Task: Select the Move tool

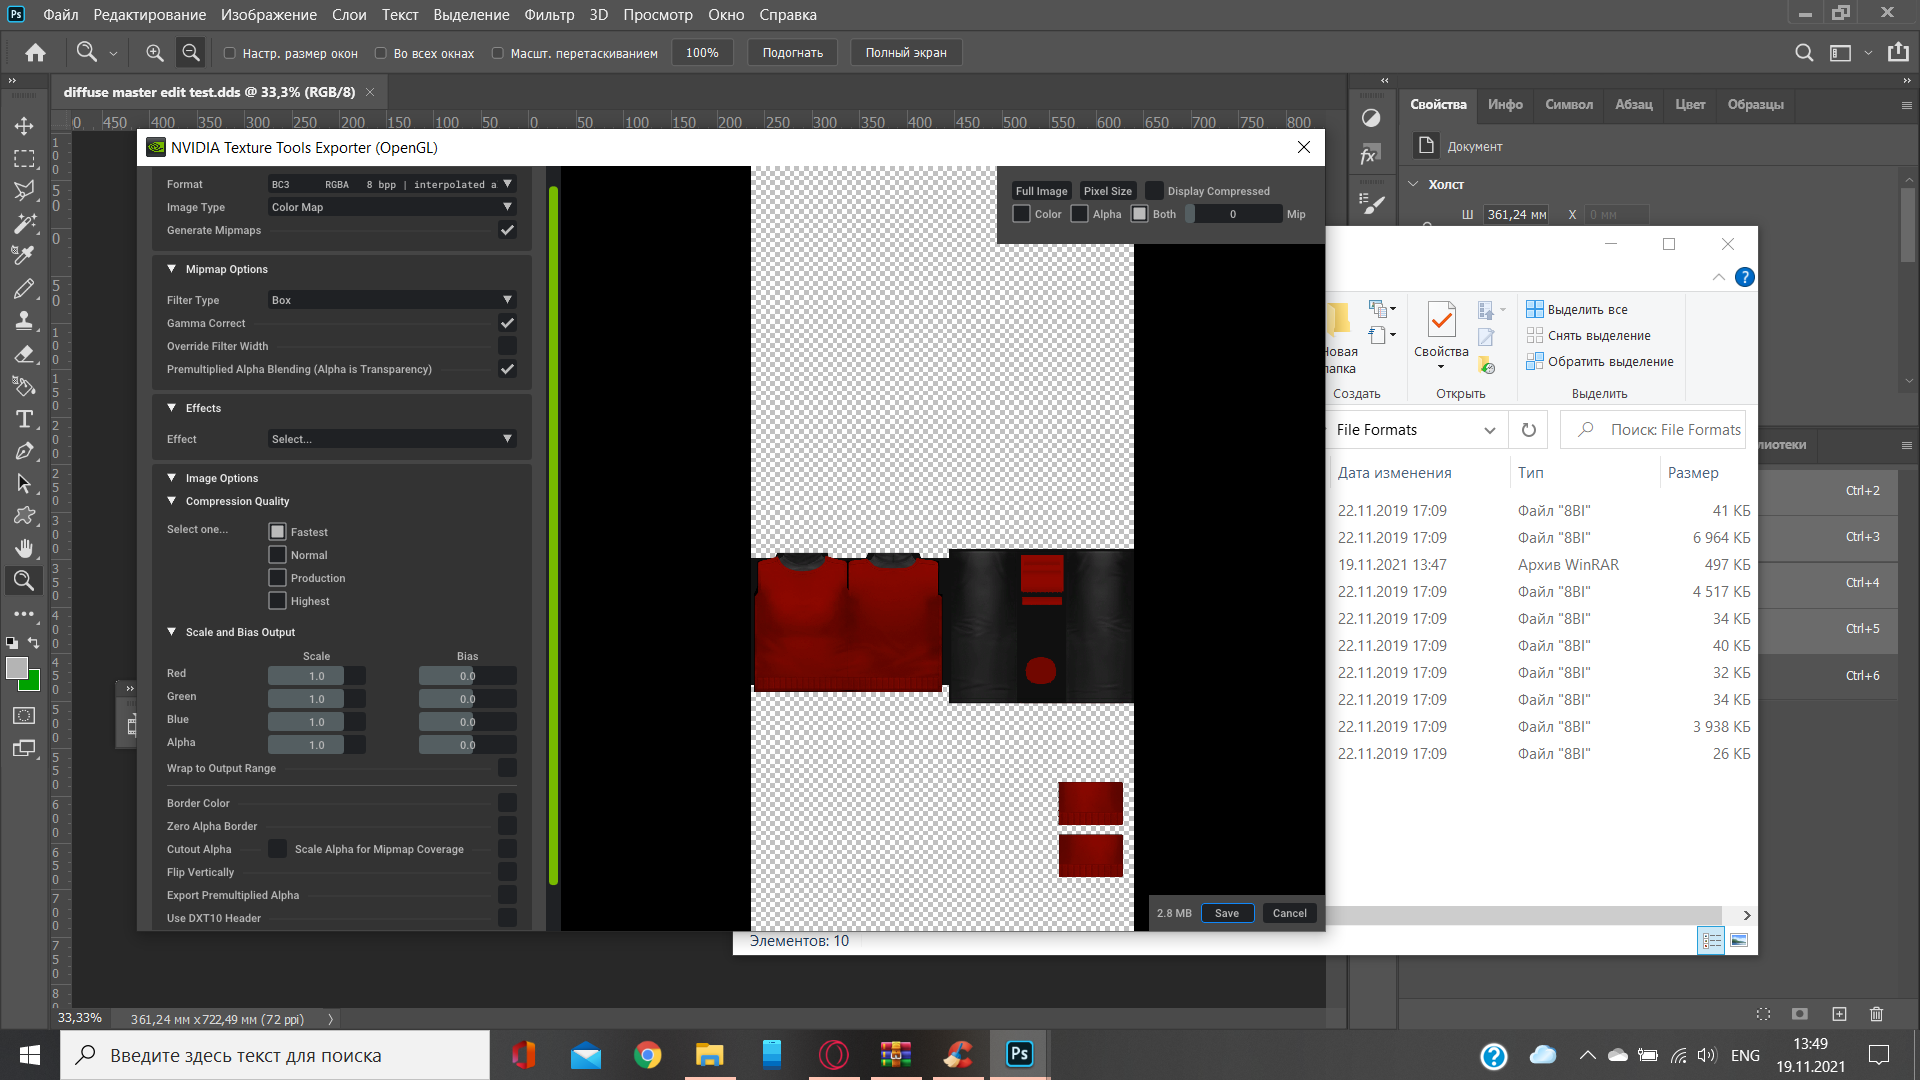Action: (x=24, y=126)
